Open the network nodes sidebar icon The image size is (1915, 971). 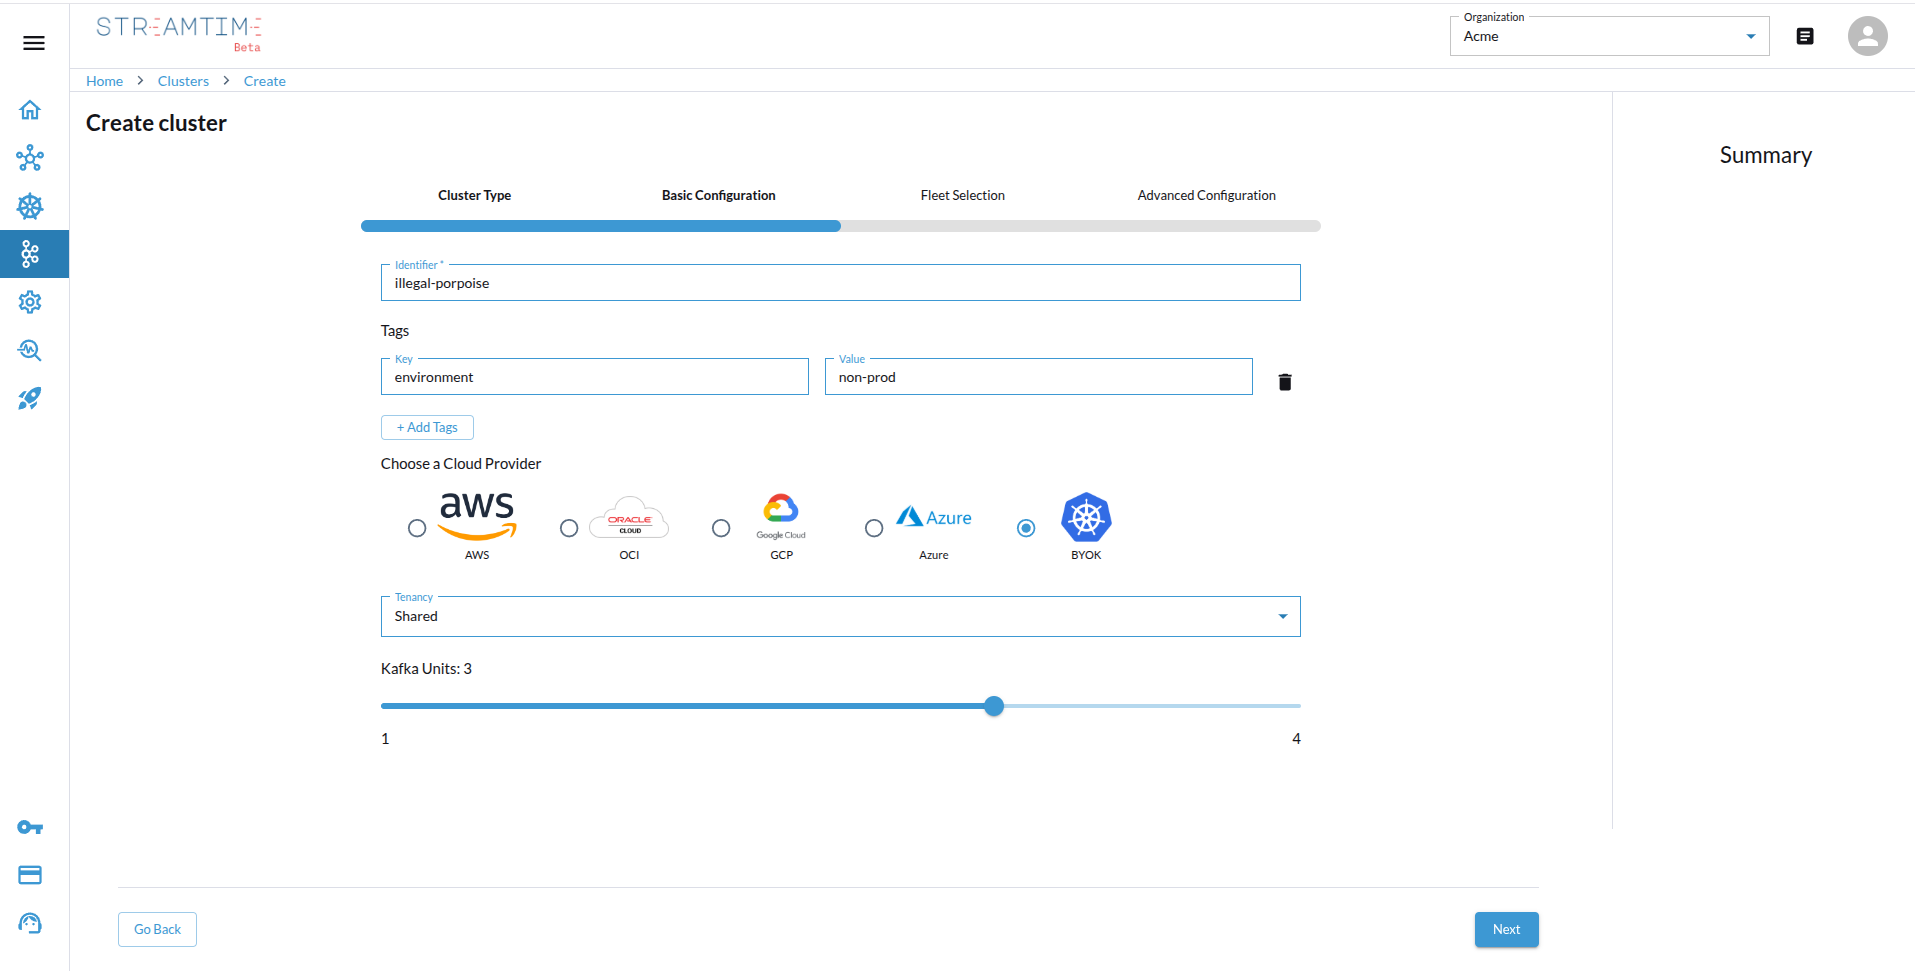[x=30, y=158]
